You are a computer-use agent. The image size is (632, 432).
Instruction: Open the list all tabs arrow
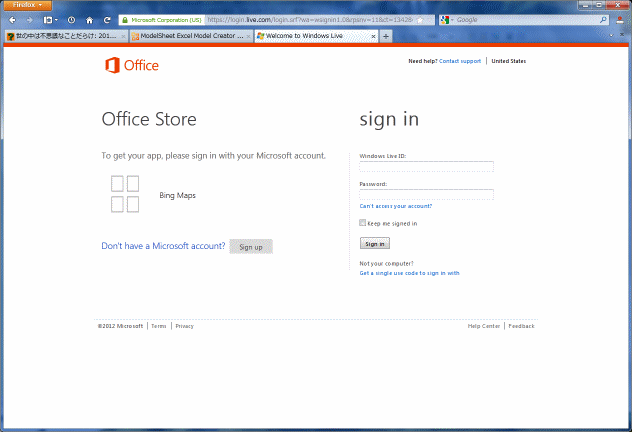[x=611, y=36]
